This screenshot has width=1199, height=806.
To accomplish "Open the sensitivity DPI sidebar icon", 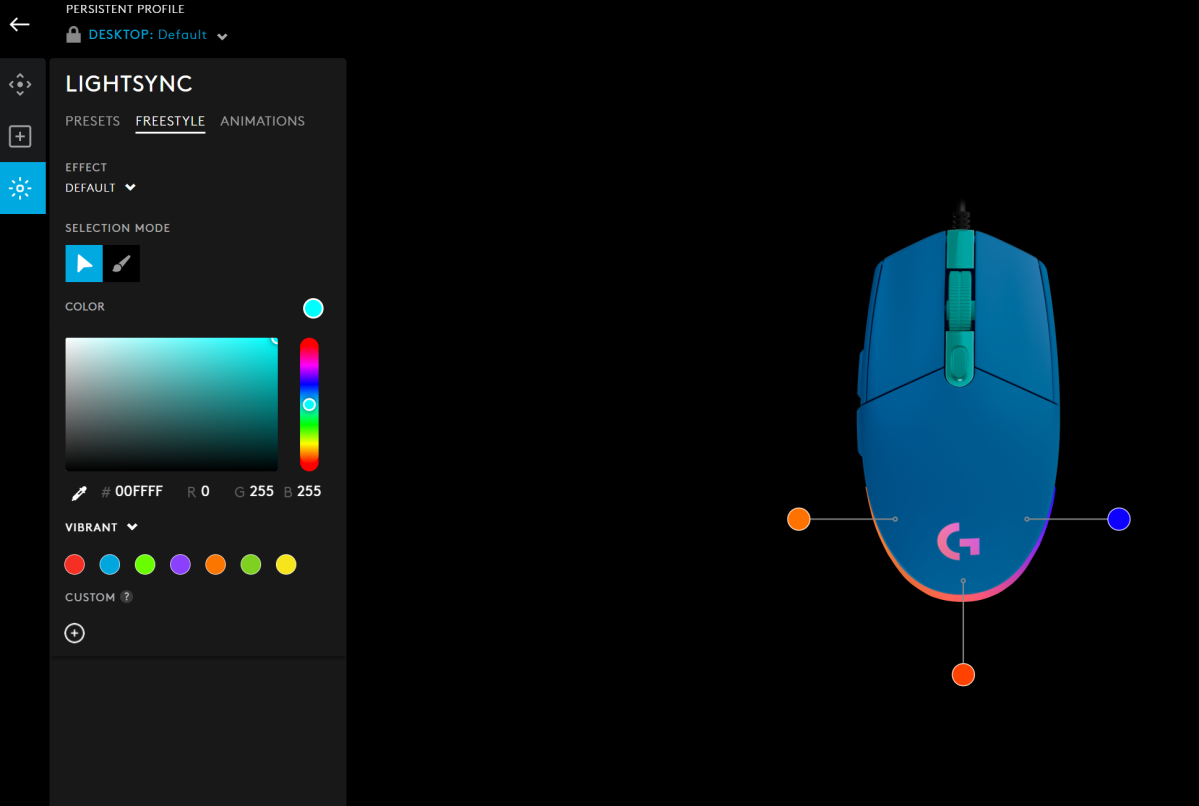I will click(21, 84).
